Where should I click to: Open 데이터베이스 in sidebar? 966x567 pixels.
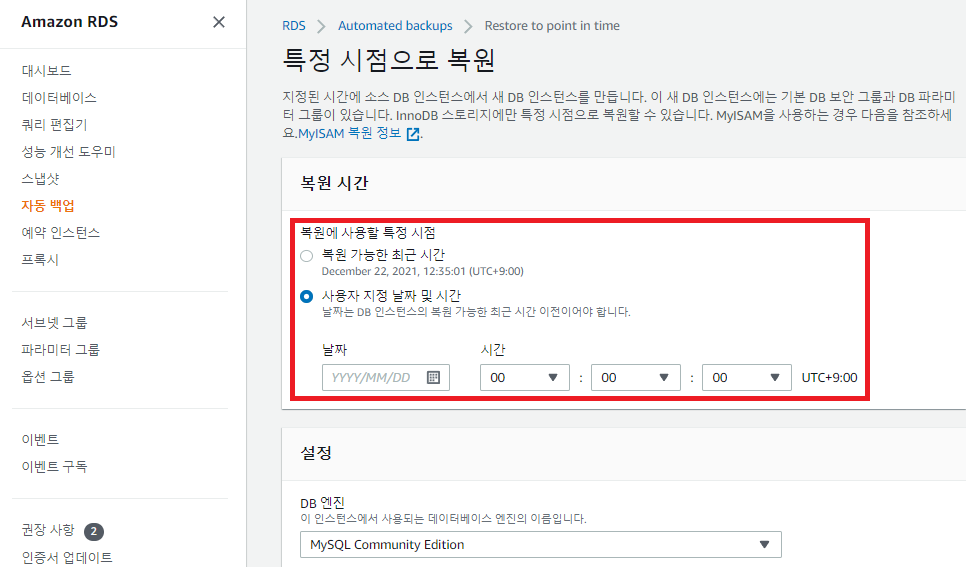(x=59, y=97)
